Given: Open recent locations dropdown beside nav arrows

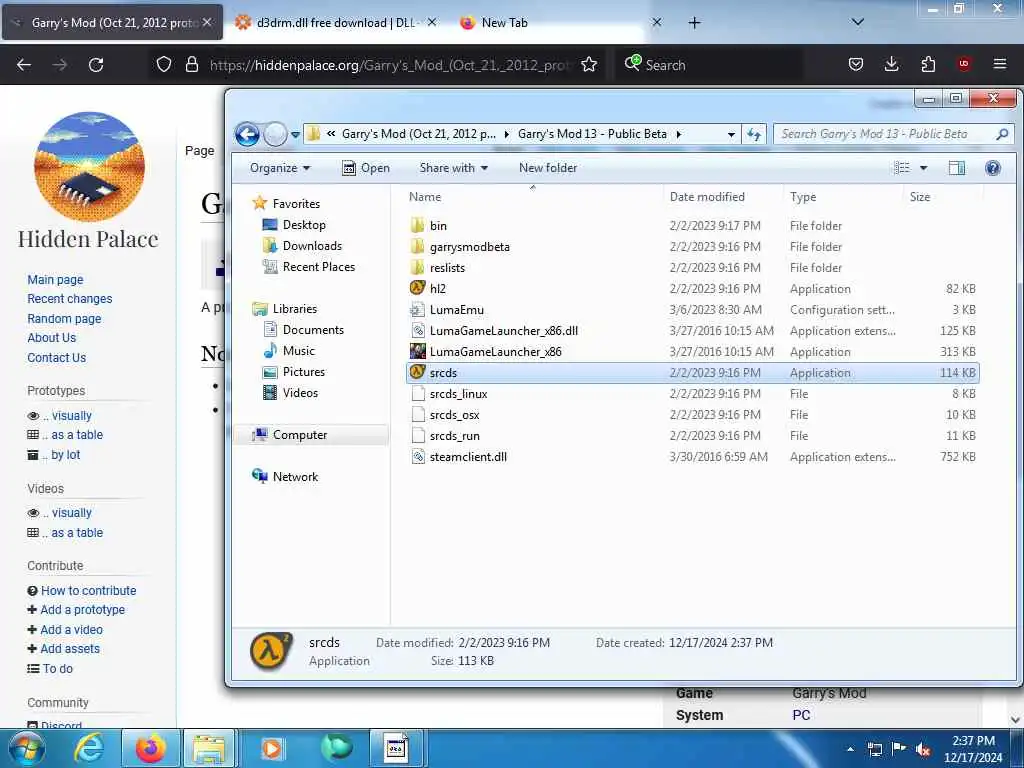Looking at the screenshot, I should click(295, 135).
